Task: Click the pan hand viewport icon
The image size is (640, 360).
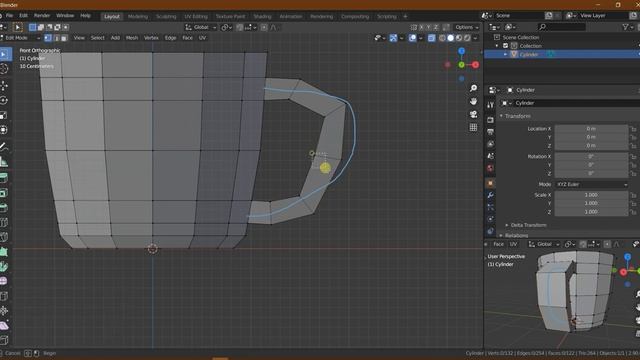Action: point(473,101)
